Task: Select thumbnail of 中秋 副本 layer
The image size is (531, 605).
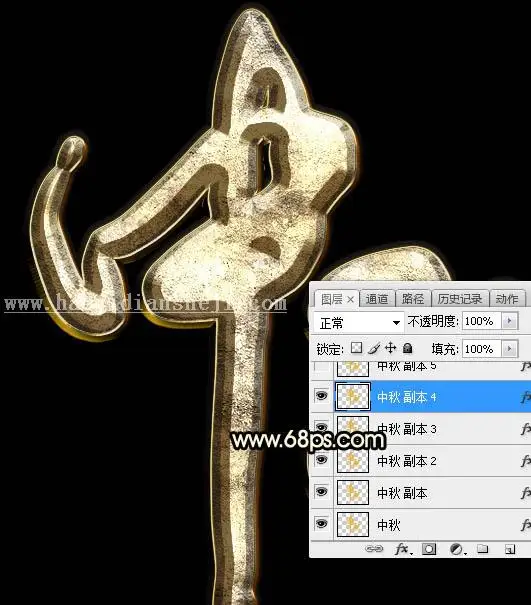Action: click(x=353, y=493)
